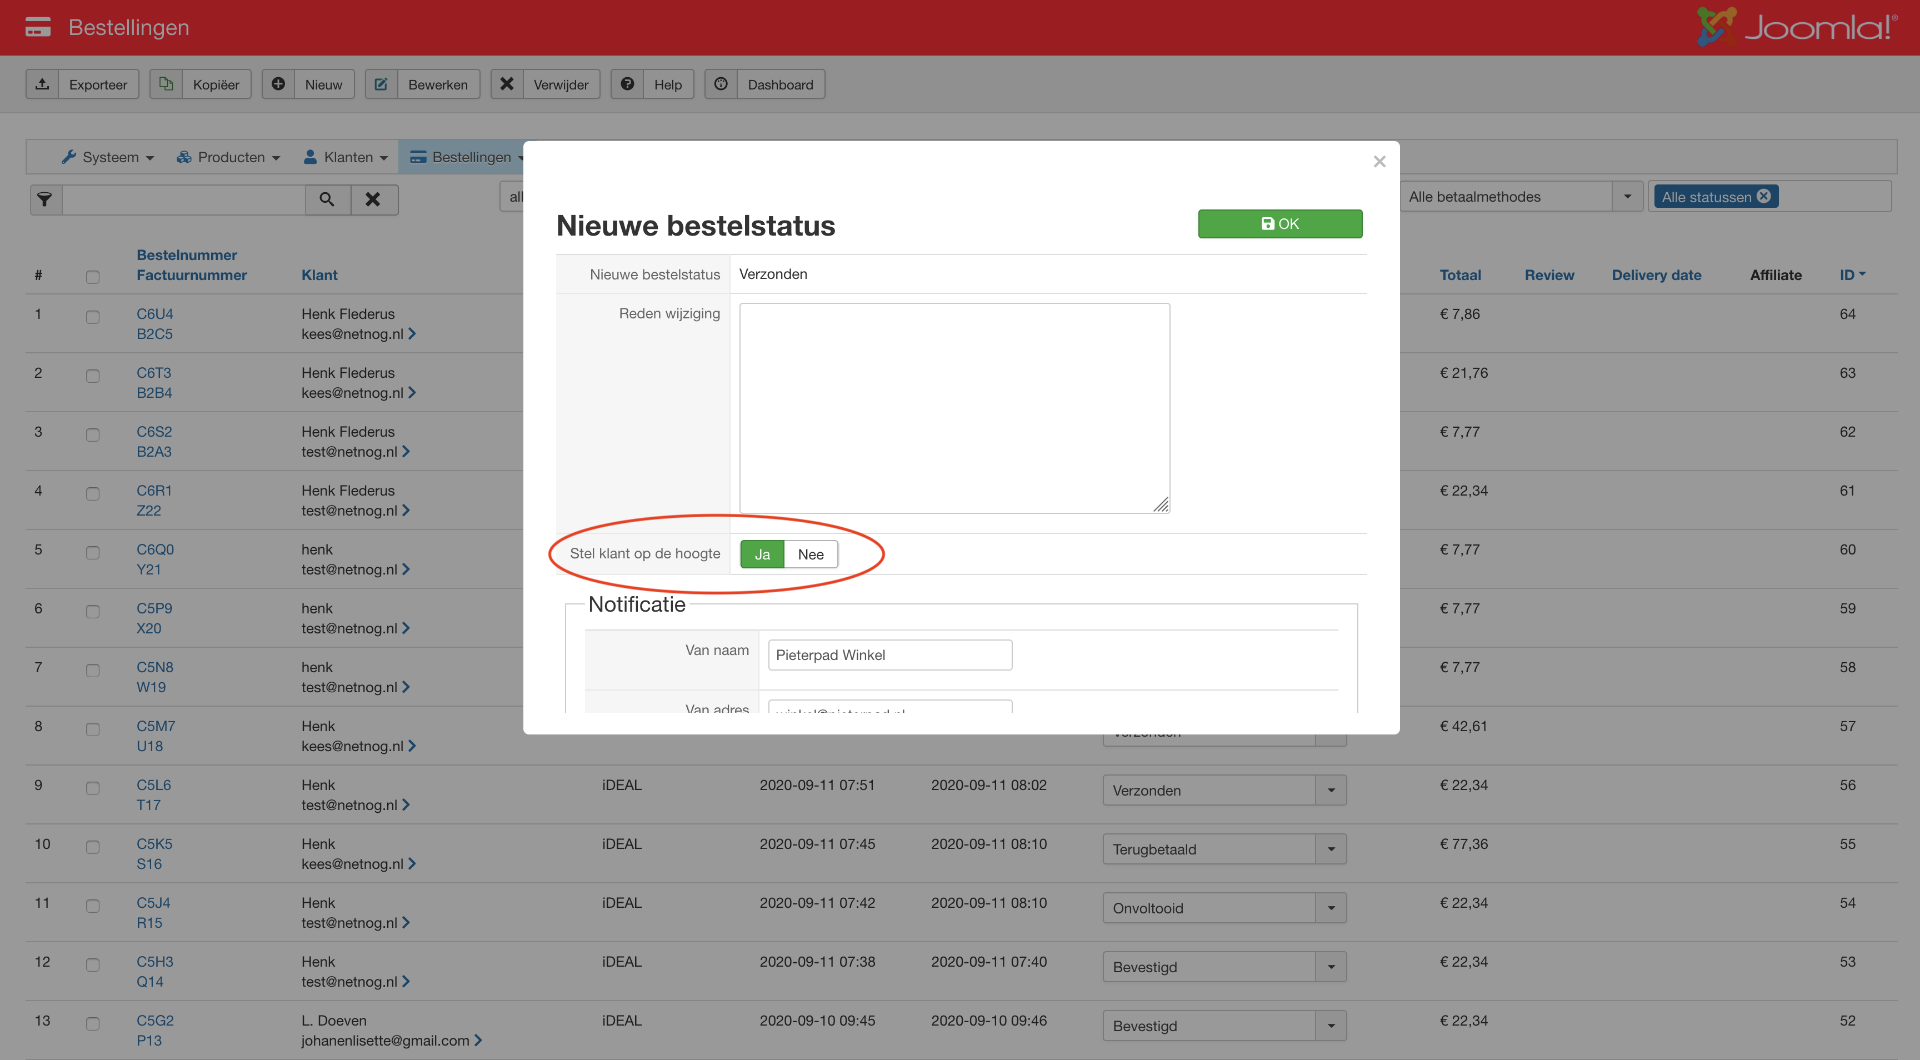Open customer arrow for order C5M7
The width and height of the screenshot is (1920, 1060).
click(412, 746)
